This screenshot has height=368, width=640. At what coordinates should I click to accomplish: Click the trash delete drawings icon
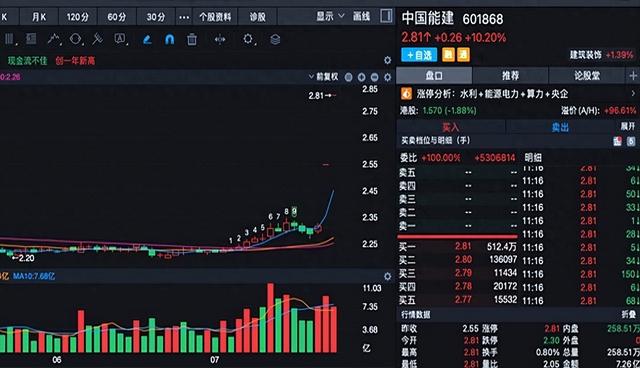pos(192,40)
